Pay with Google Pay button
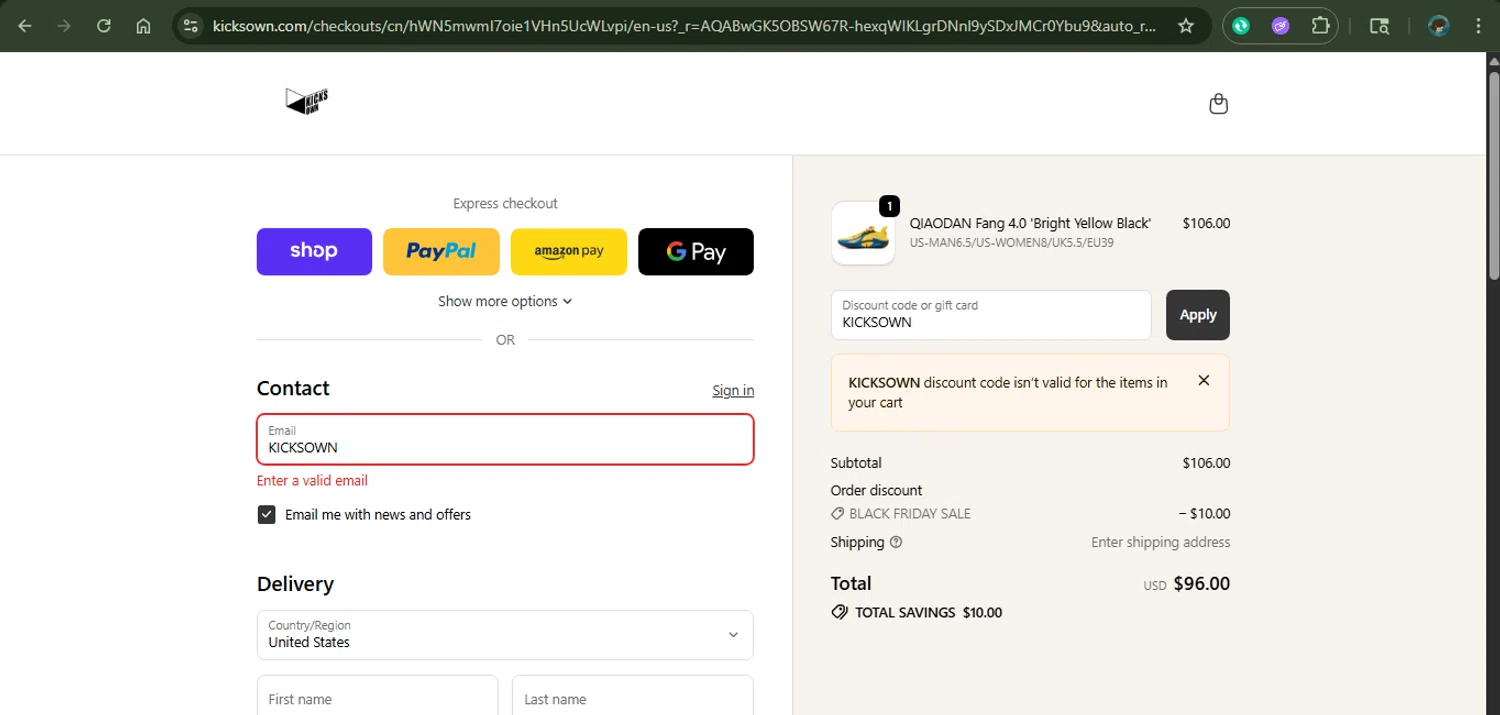 [x=696, y=252]
